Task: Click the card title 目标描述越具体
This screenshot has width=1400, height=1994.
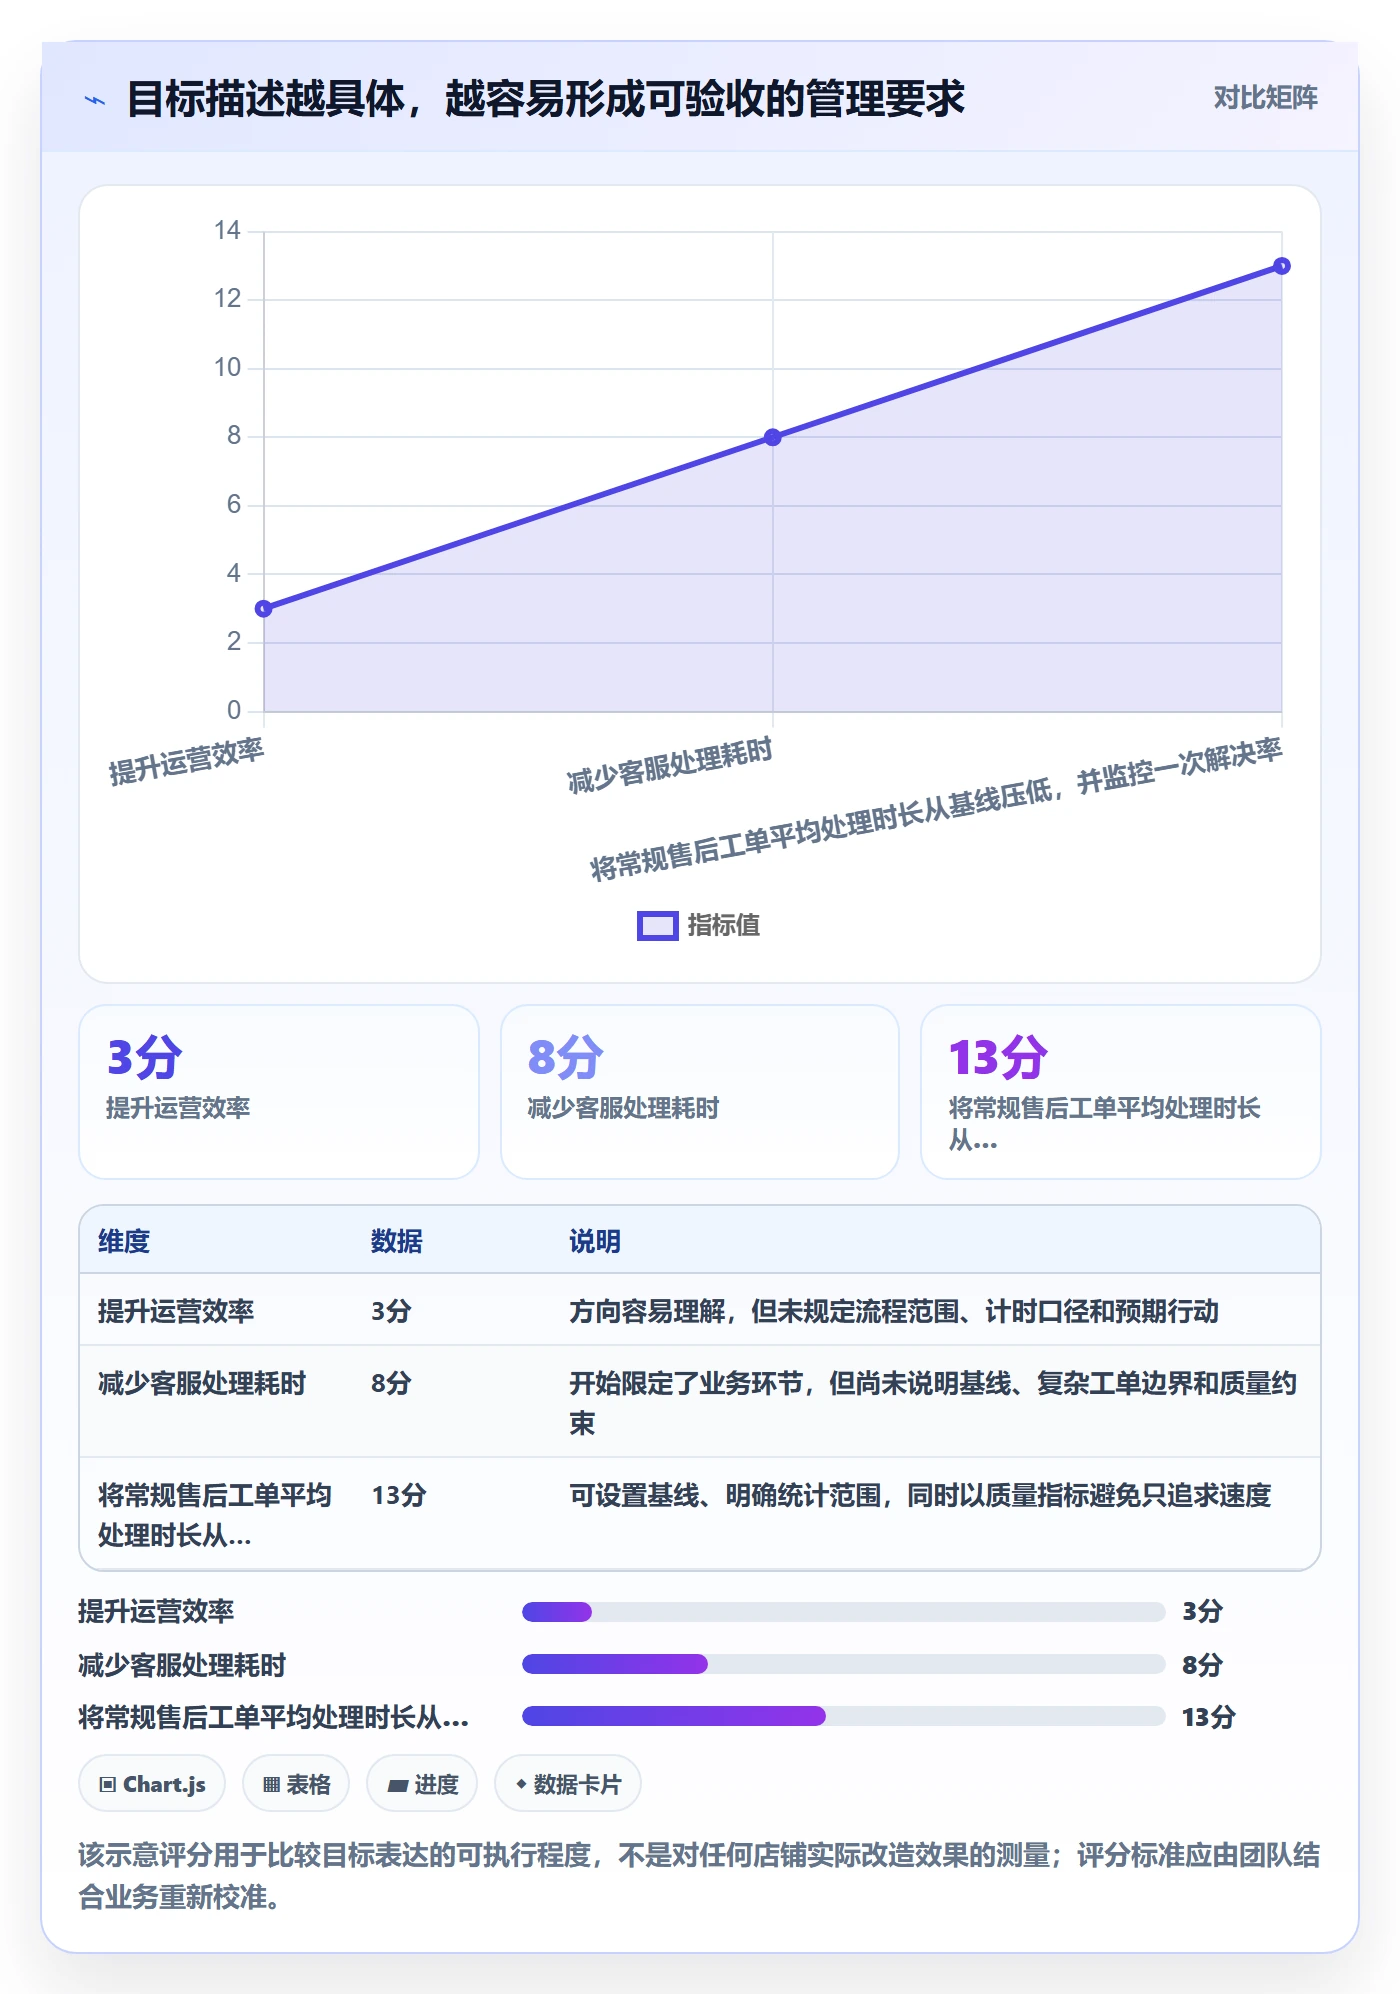Action: (546, 99)
